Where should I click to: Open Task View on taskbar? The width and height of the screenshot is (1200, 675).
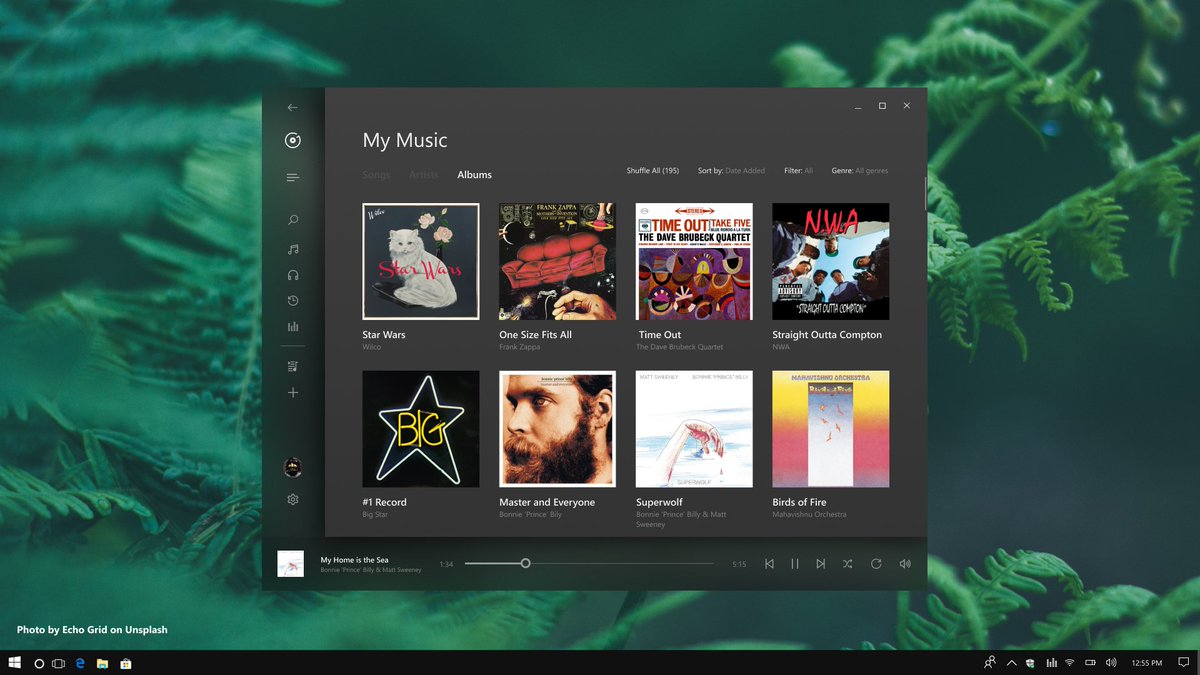[x=58, y=663]
